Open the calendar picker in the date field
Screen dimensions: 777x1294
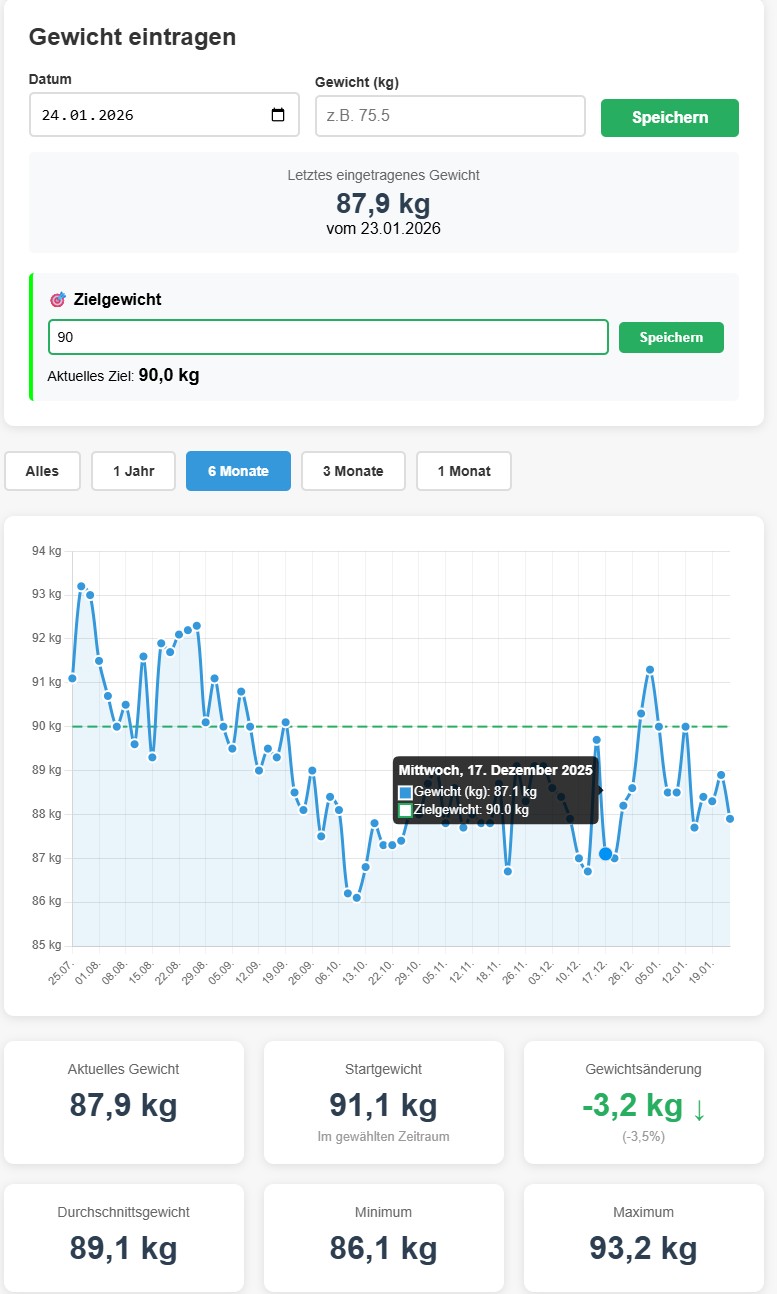click(x=278, y=115)
